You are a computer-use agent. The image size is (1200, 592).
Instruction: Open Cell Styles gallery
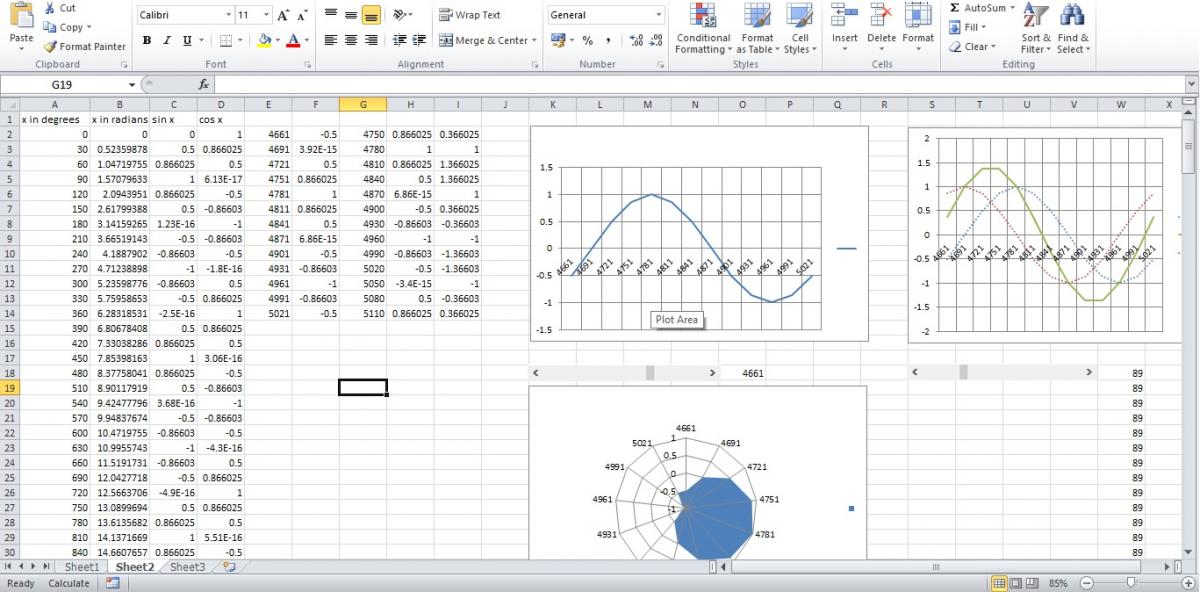tap(799, 29)
